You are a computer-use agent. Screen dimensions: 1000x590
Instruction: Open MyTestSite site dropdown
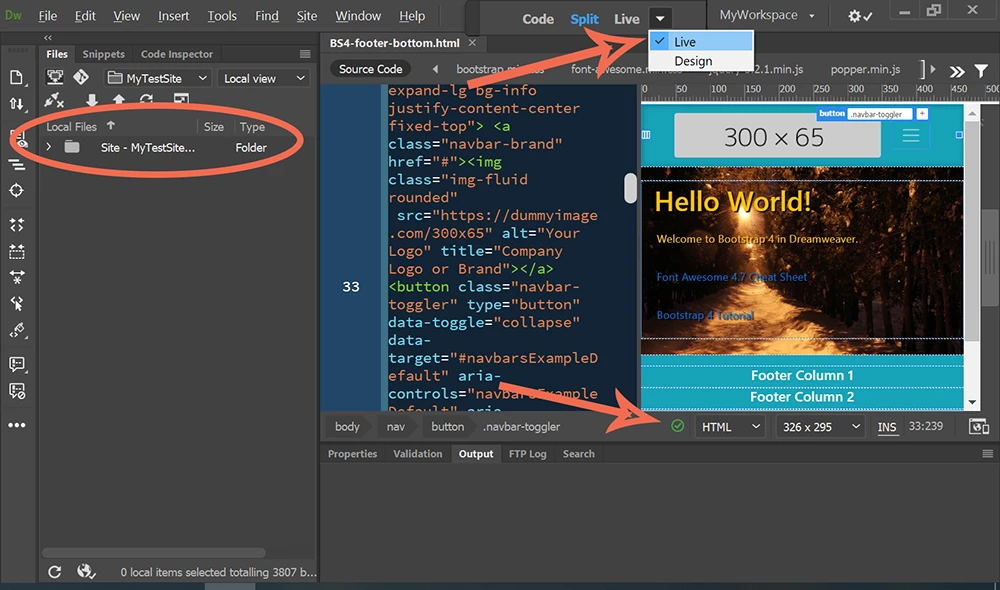click(158, 78)
